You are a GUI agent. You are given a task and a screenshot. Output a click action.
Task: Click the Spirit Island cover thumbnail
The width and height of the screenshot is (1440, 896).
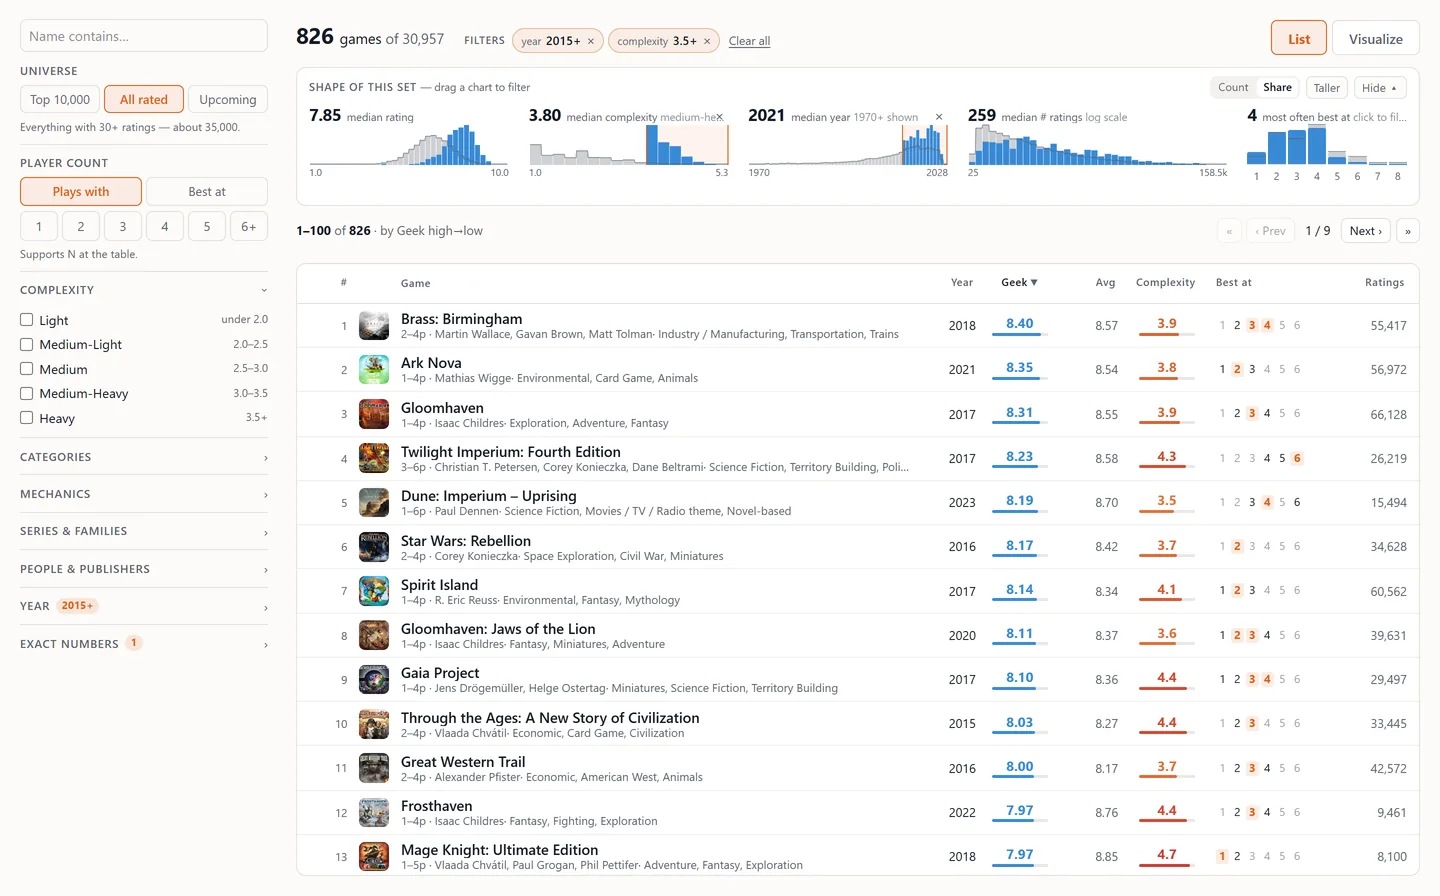[x=374, y=590]
